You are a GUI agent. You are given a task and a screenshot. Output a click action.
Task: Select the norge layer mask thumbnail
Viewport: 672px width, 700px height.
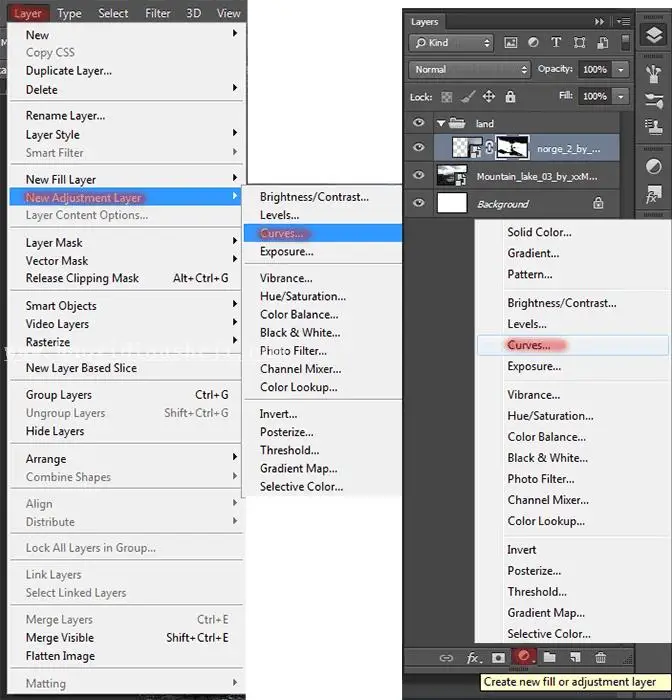(513, 148)
